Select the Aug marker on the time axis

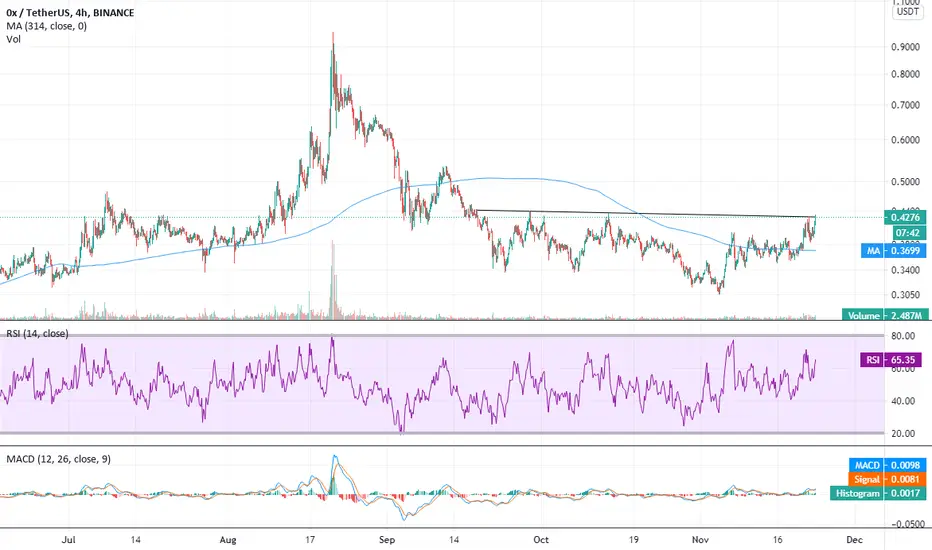tap(228, 540)
